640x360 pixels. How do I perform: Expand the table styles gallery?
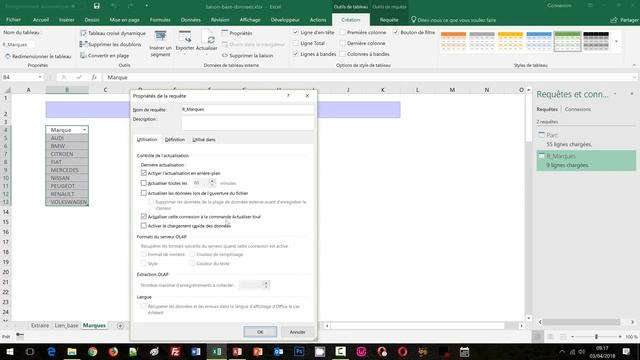point(616,41)
